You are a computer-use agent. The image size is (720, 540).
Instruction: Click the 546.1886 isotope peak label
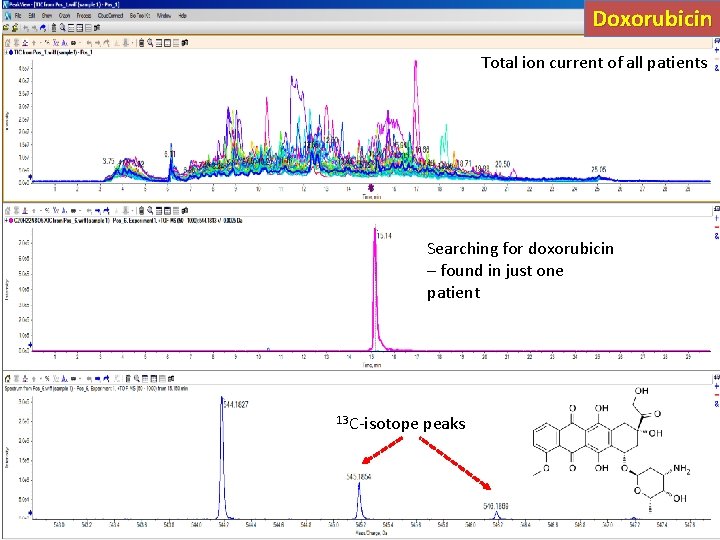point(496,506)
